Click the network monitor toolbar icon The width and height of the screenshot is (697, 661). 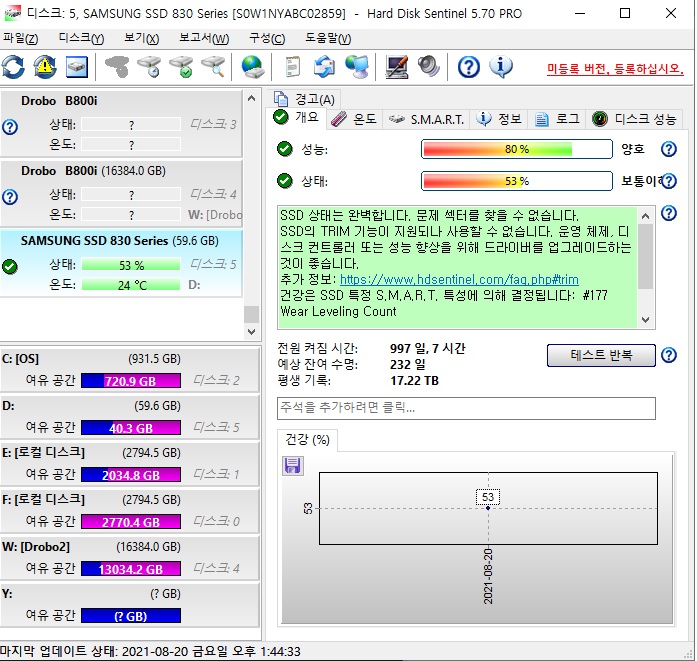coord(357,67)
